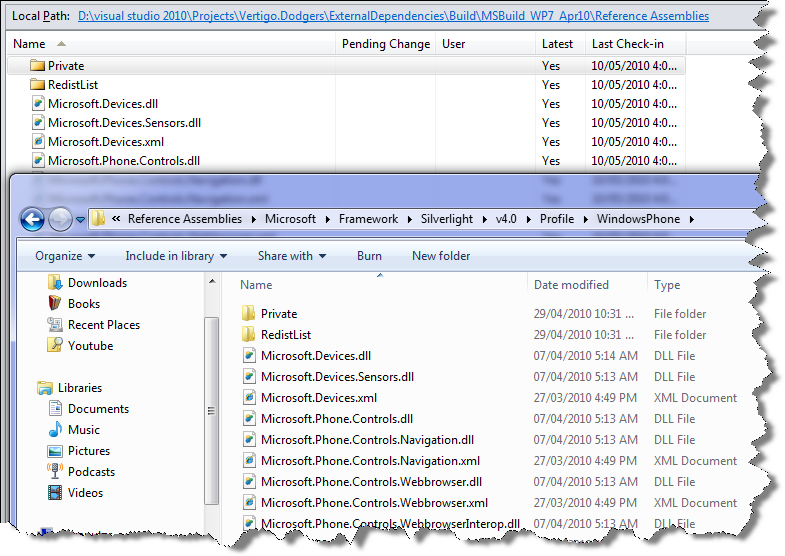Image resolution: width=785 pixels, height=556 pixels.
Task: Select Private folder icon in Source Control list
Action: coord(38,66)
